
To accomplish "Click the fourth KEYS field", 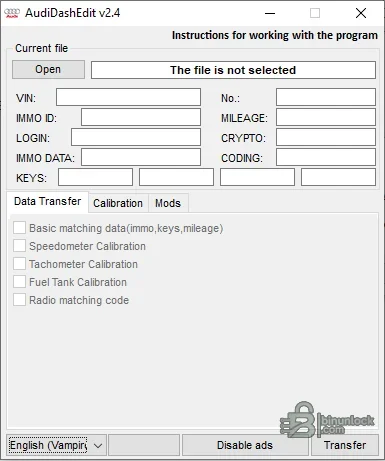I will click(338, 177).
